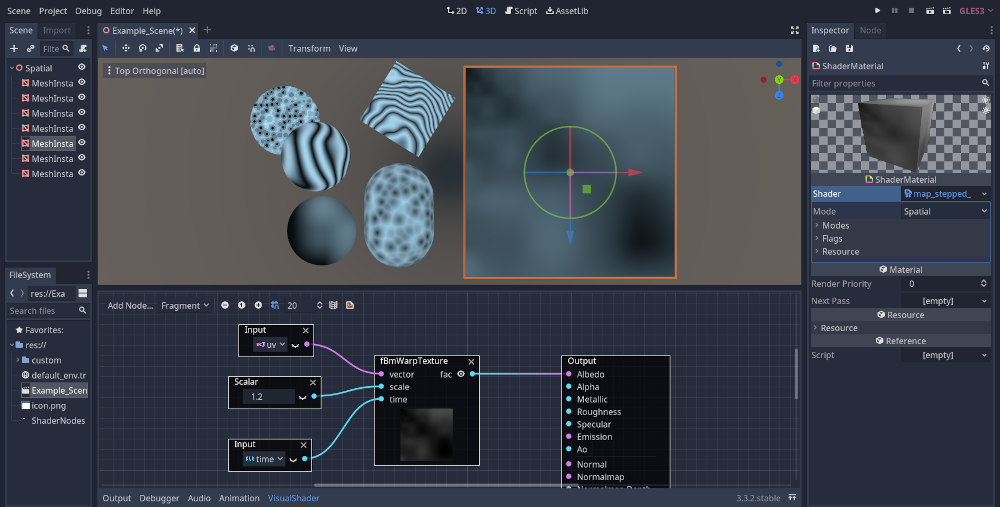Reset shader graph zoom
Image resolution: width=1000 pixels, height=507 pixels.
(x=242, y=305)
